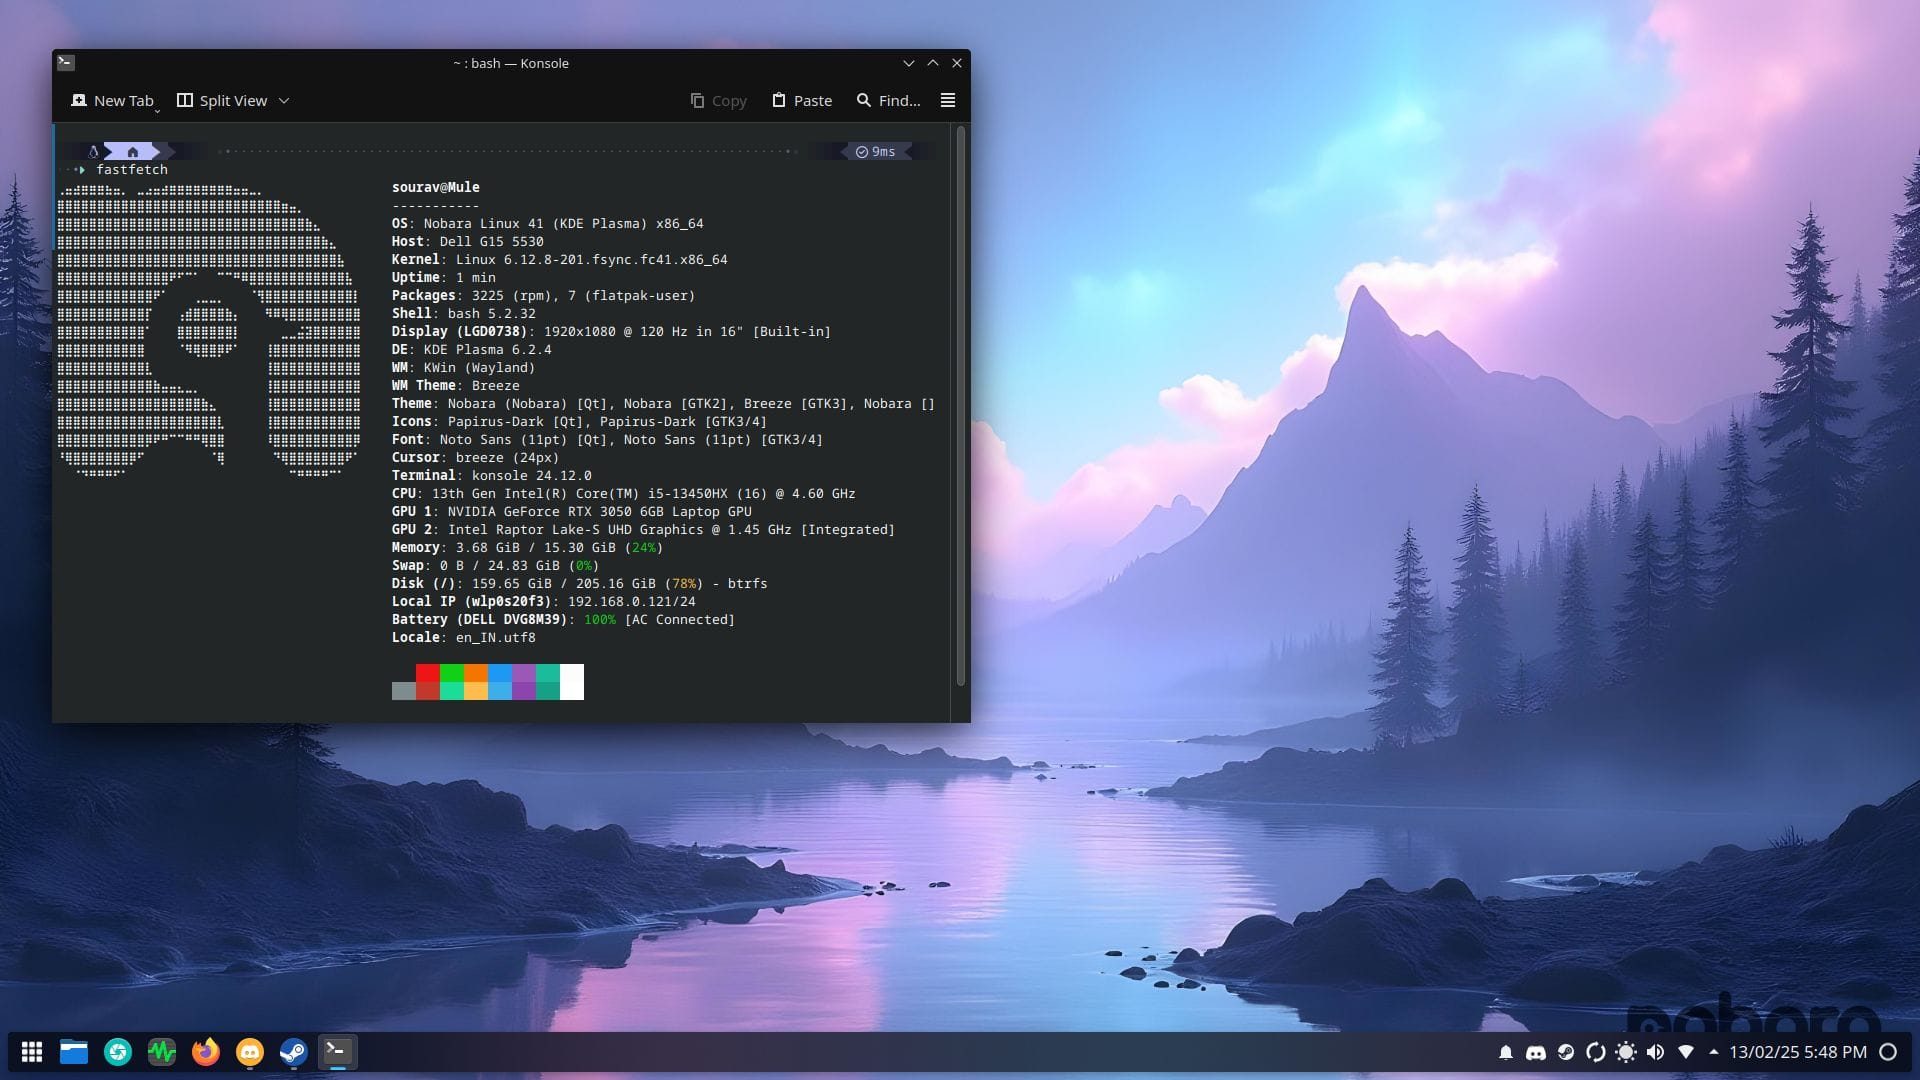The width and height of the screenshot is (1920, 1080).
Task: Click the Copy button in Konsole
Action: [x=718, y=100]
